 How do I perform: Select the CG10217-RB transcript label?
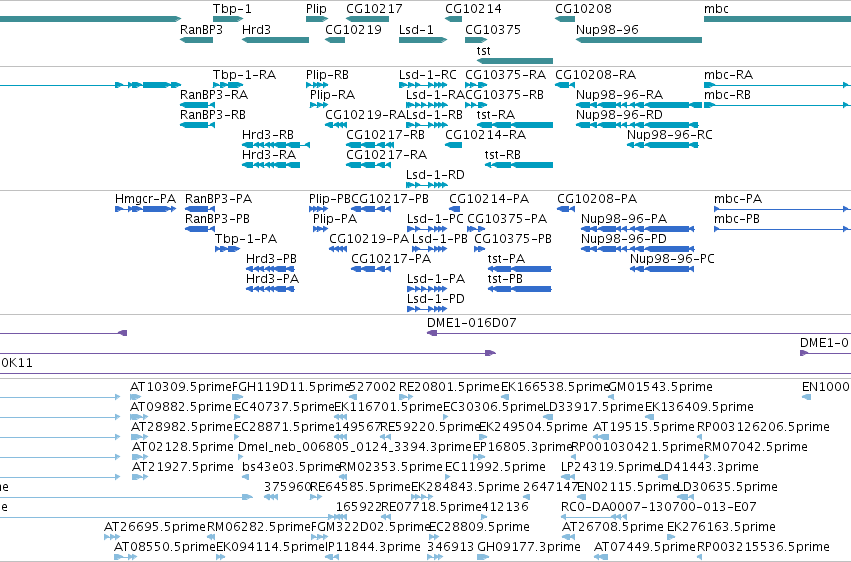pos(385,135)
